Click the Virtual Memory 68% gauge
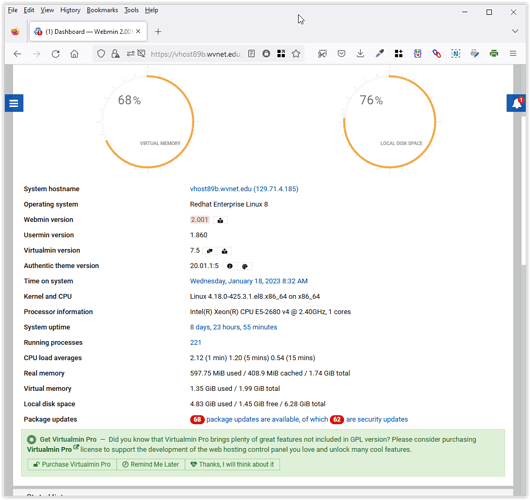This screenshot has width=530, height=500. (x=148, y=122)
